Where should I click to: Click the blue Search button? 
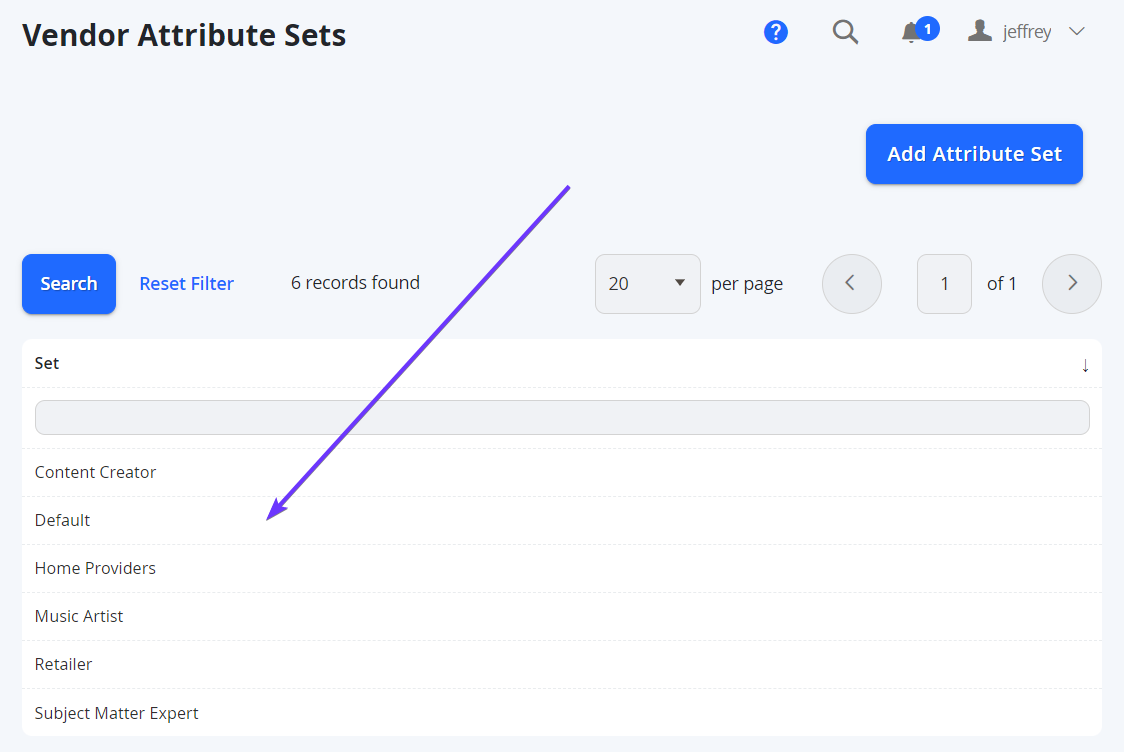coord(69,284)
